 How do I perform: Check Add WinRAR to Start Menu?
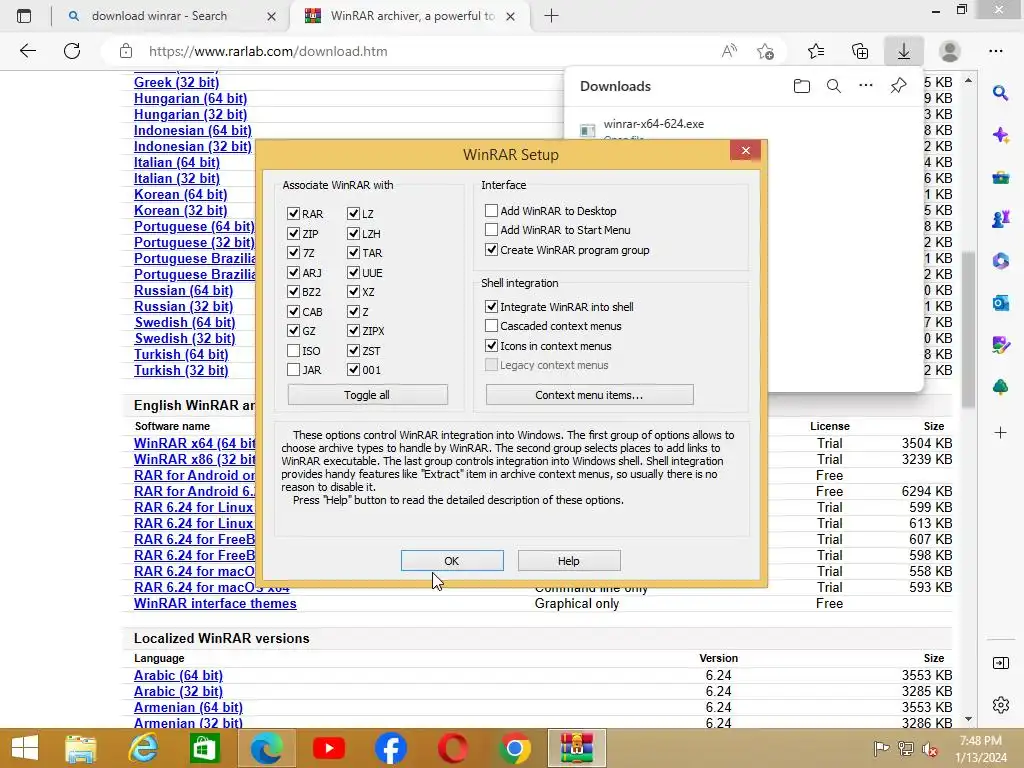pyautogui.click(x=491, y=230)
